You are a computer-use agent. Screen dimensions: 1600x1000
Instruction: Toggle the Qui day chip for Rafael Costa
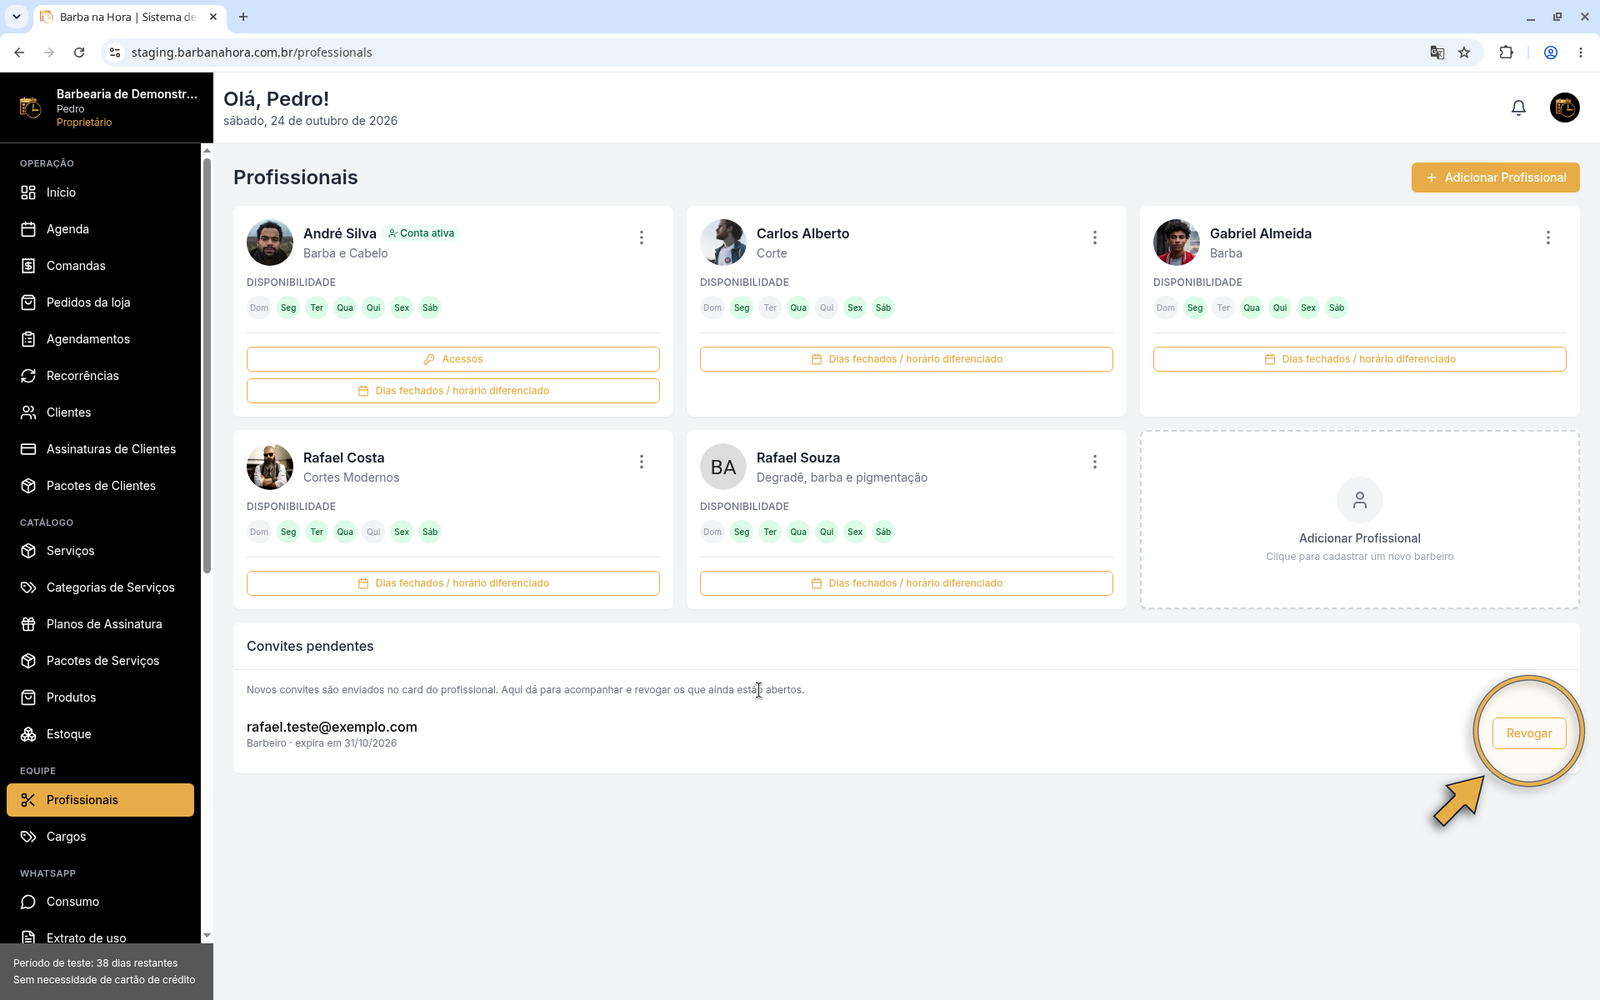[373, 532]
